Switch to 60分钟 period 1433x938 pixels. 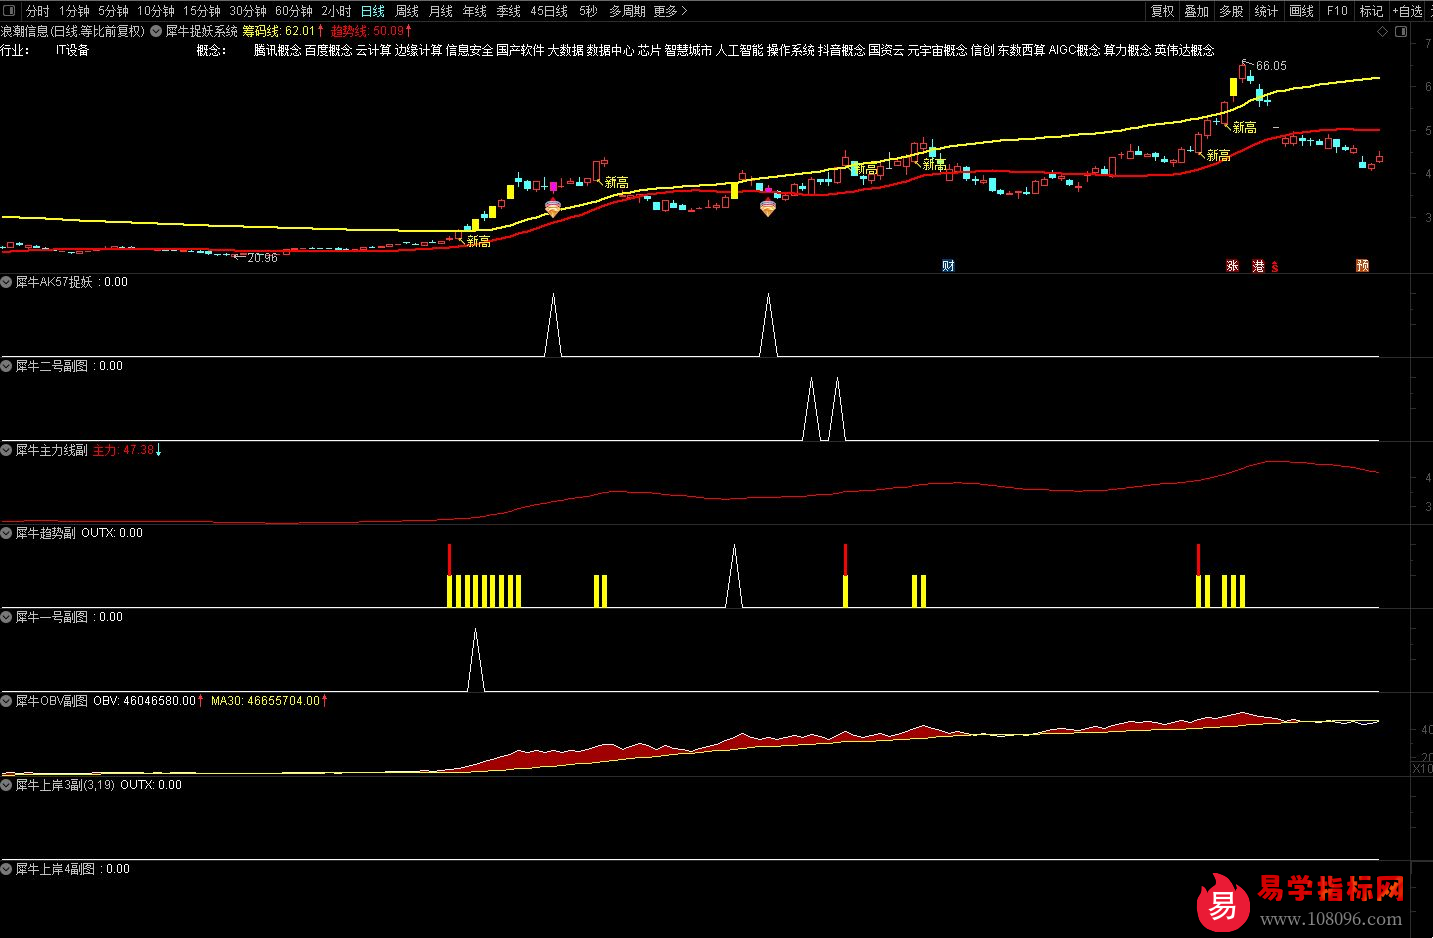coord(294,11)
